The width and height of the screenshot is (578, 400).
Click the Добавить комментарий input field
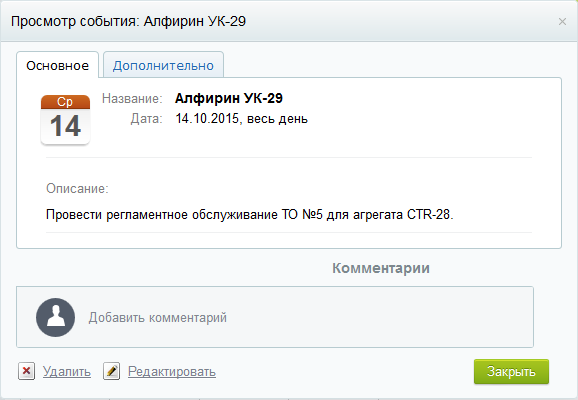[275, 317]
